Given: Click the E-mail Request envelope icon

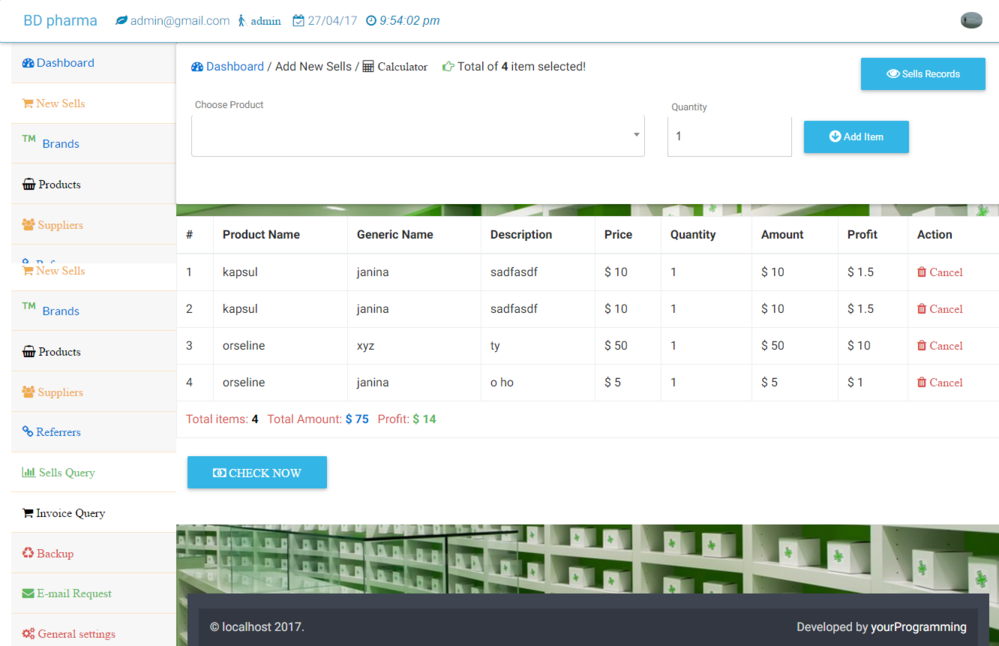Looking at the screenshot, I should click(x=28, y=594).
